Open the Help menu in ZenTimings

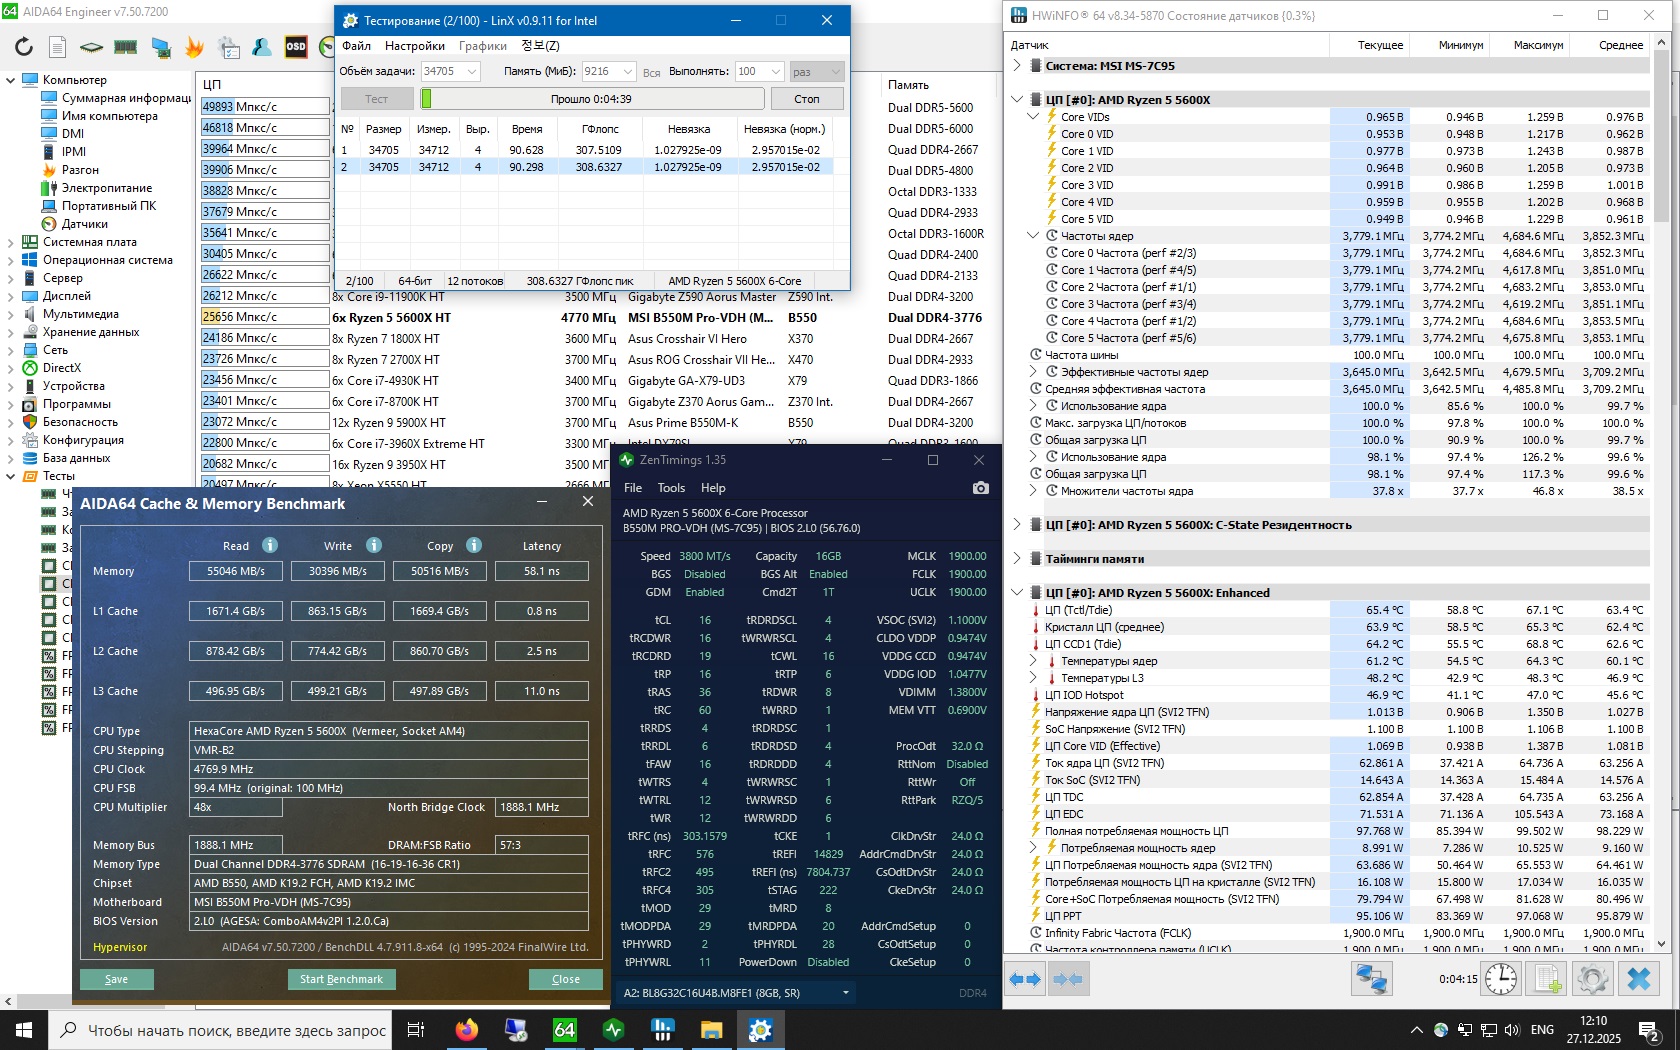point(713,488)
